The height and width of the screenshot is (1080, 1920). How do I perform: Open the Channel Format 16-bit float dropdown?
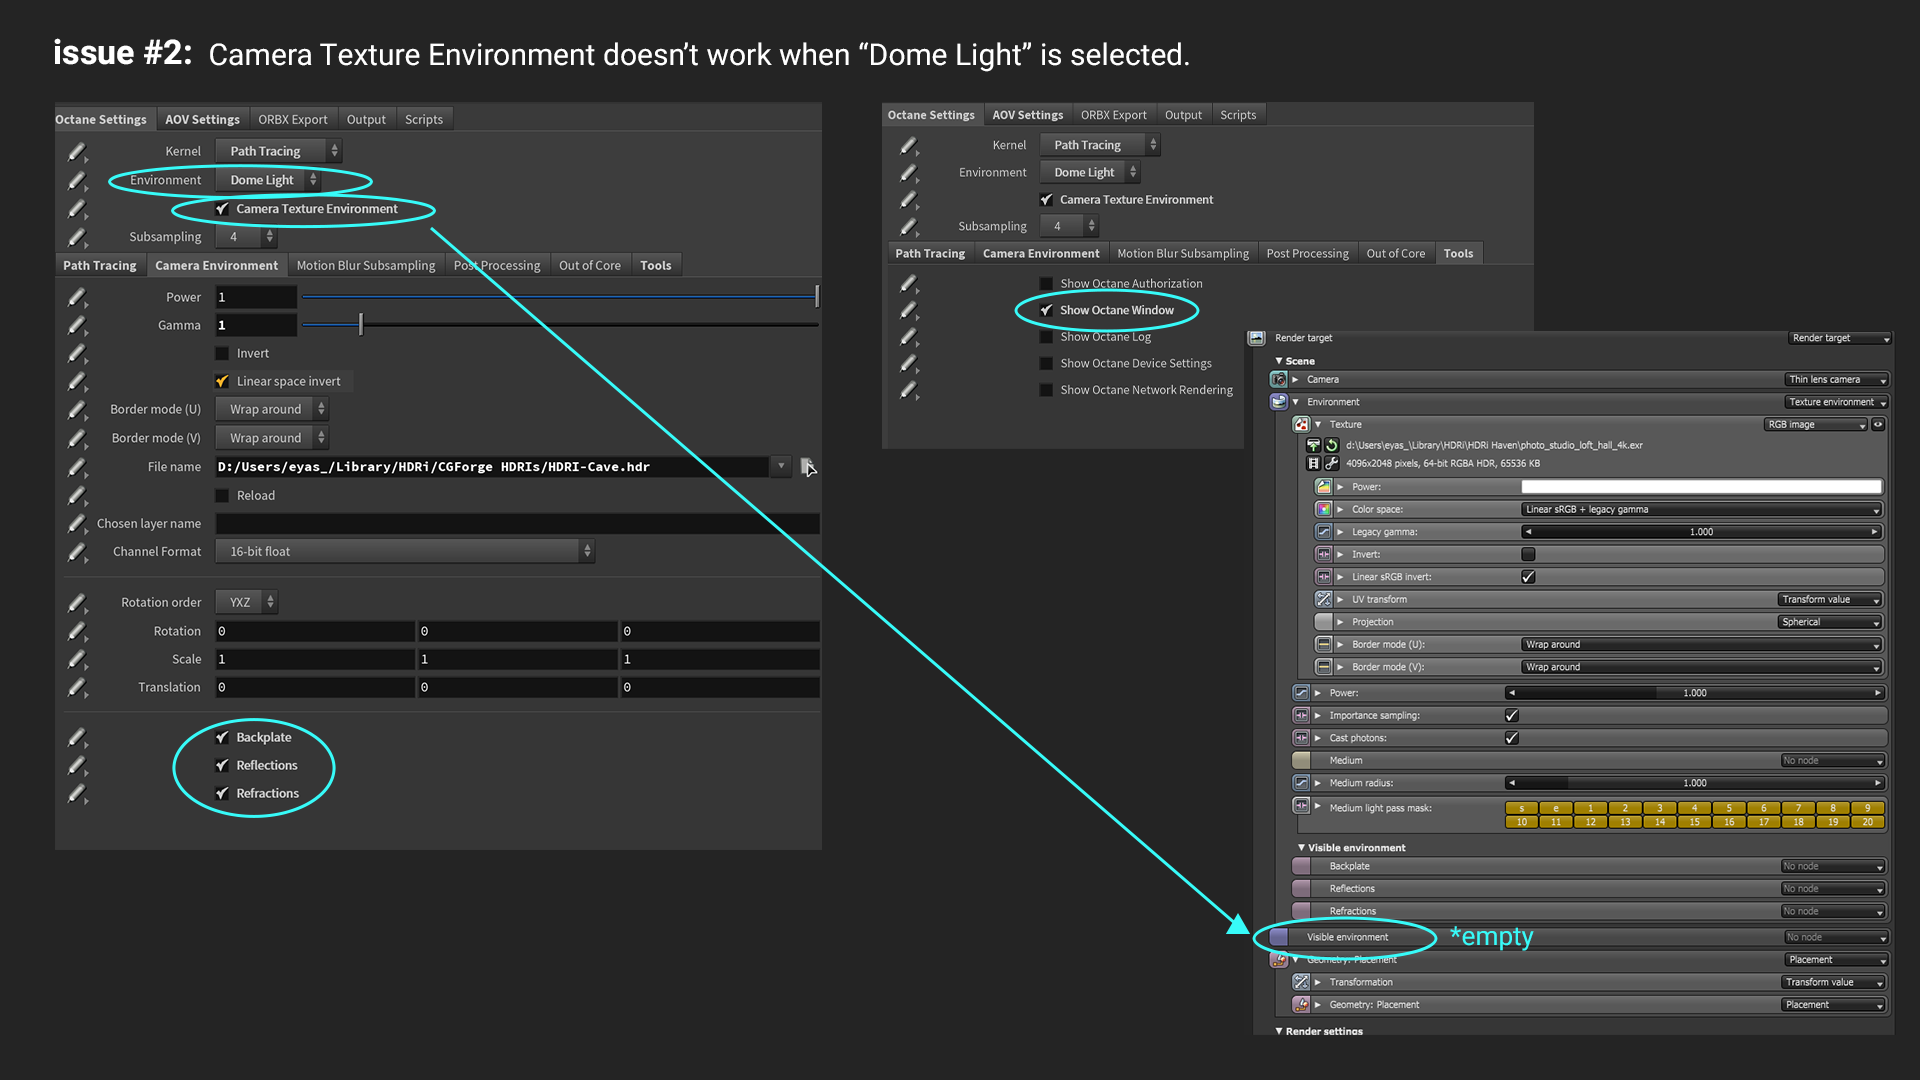(x=405, y=551)
